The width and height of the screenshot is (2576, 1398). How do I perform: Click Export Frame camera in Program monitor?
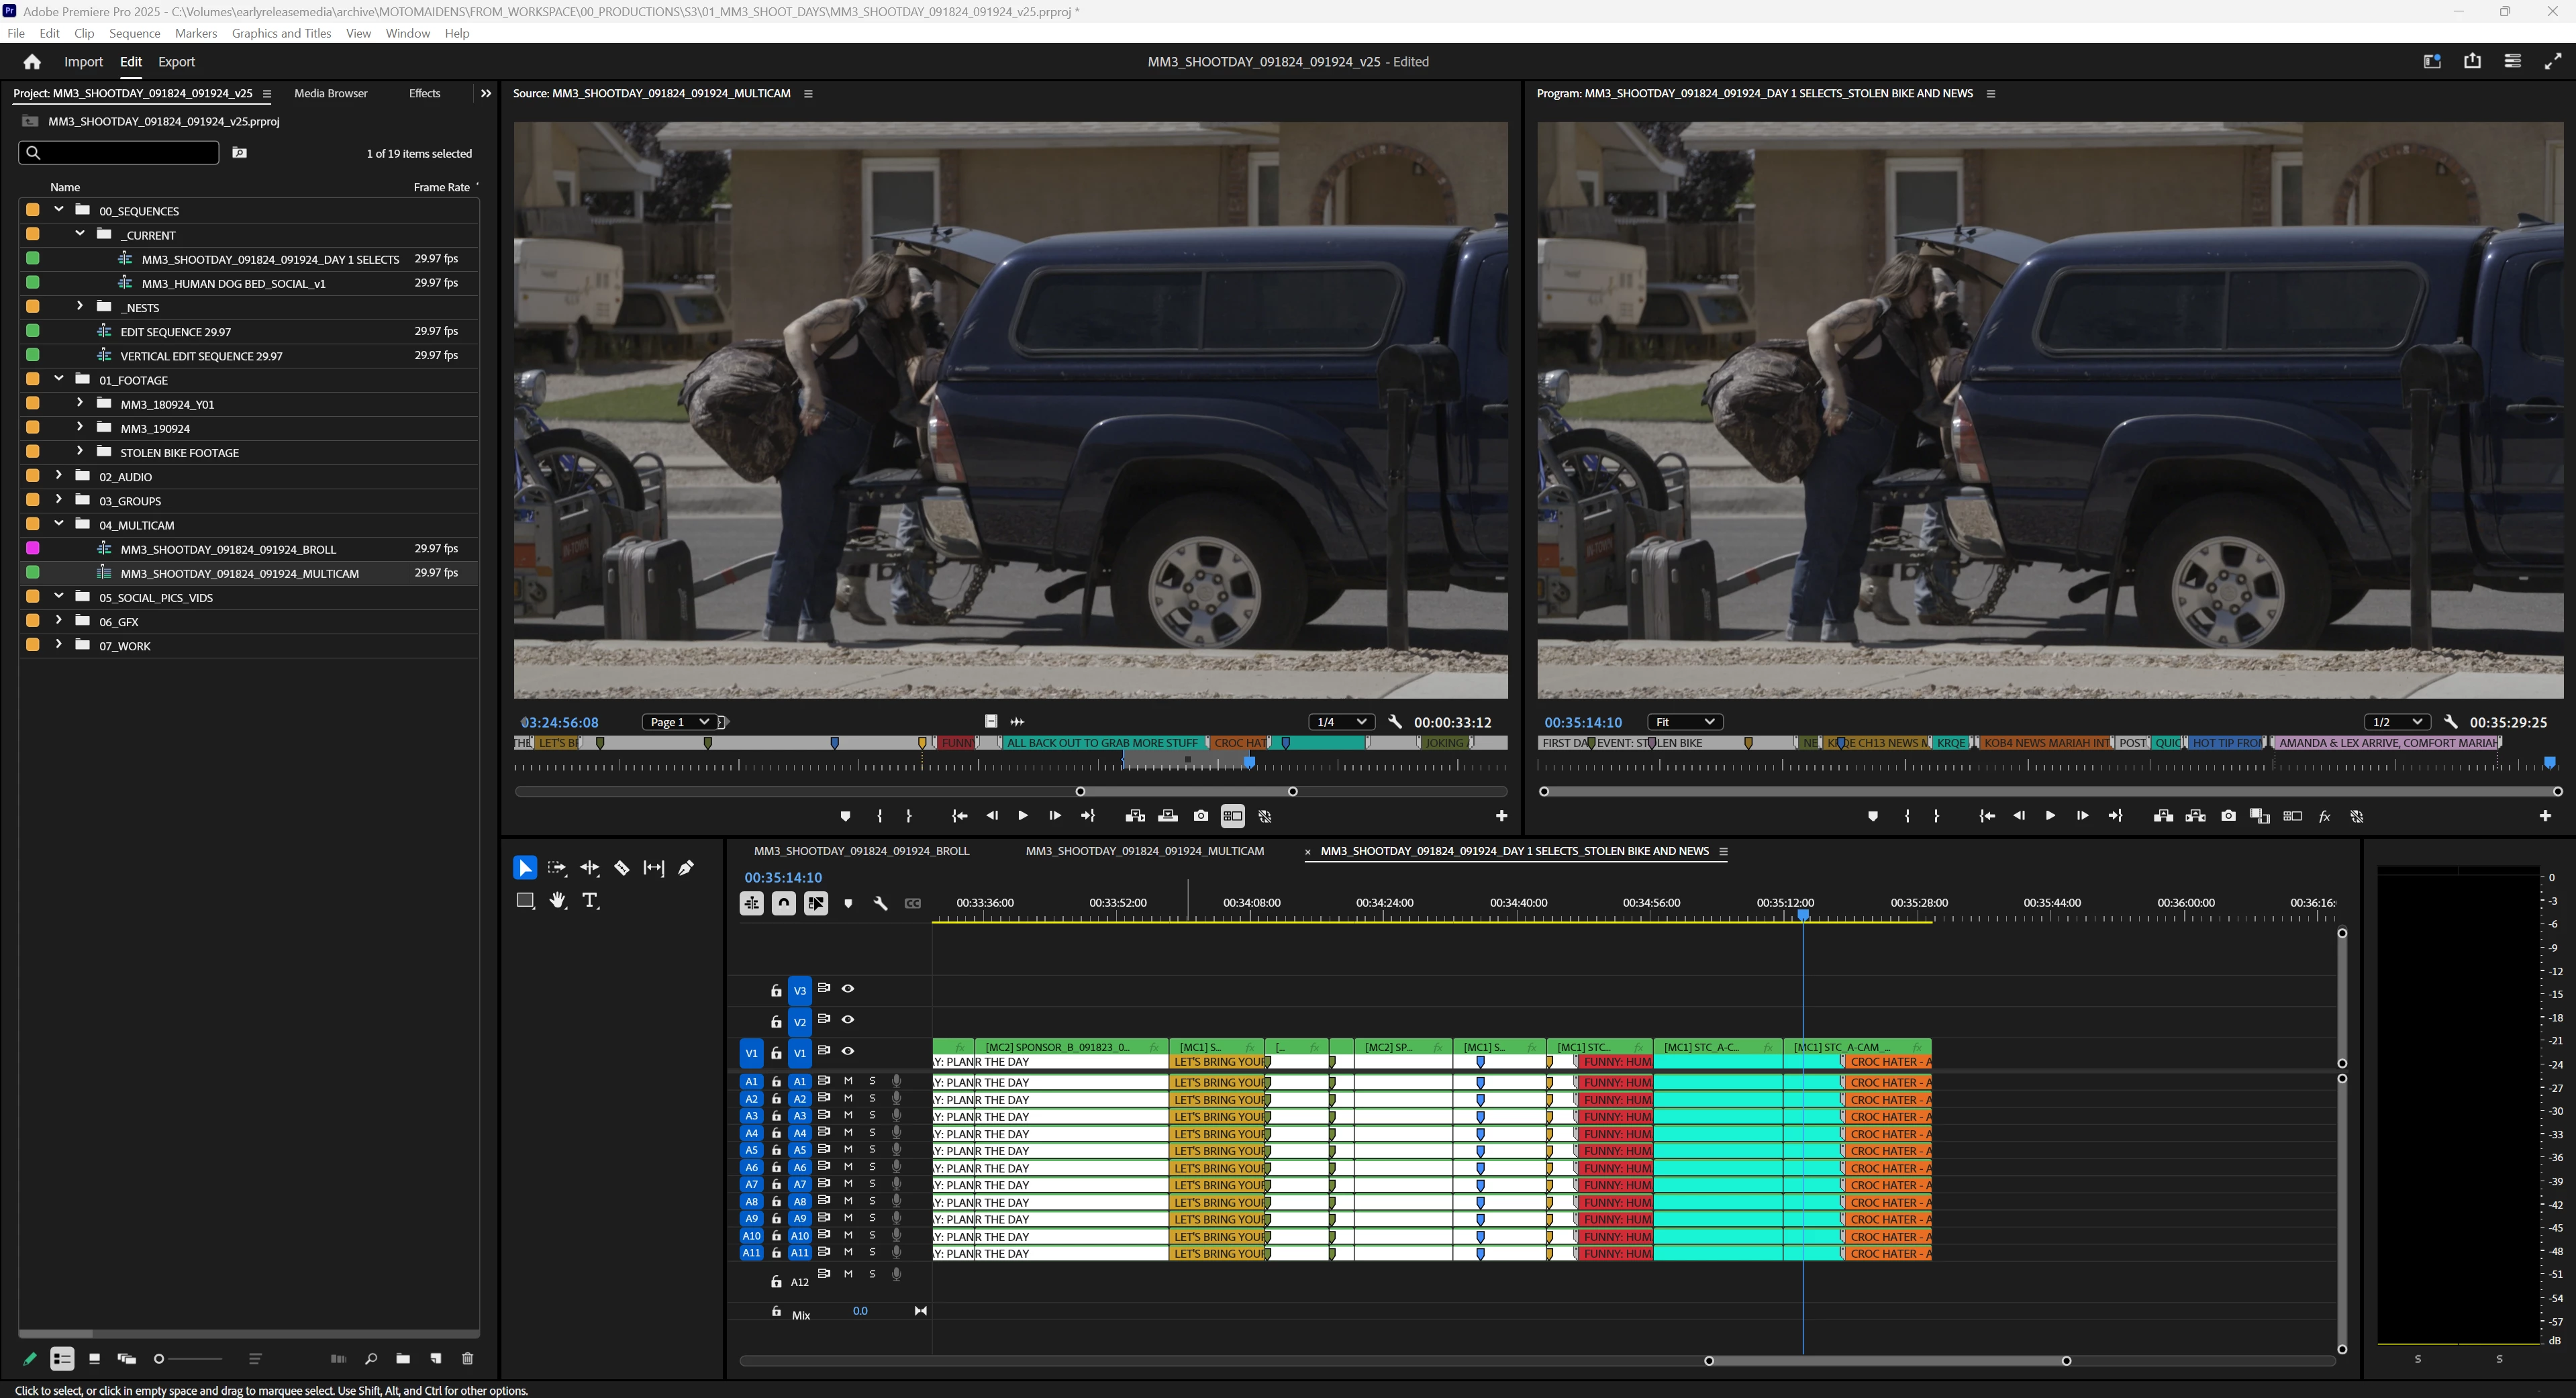tap(2228, 816)
